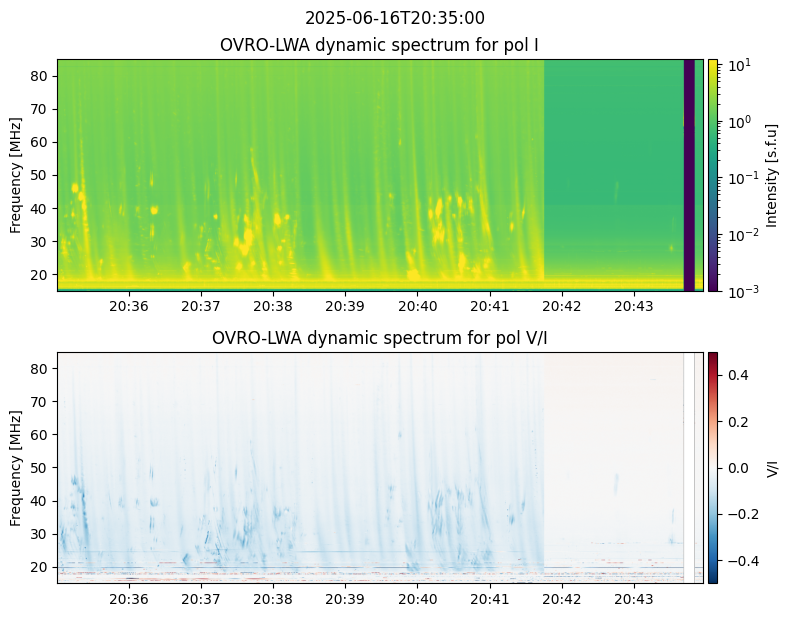Image resolution: width=789 pixels, height=617 pixels.
Task: Click the top plot's 'Frequency [MHz]' axis label
Action: [16, 175]
